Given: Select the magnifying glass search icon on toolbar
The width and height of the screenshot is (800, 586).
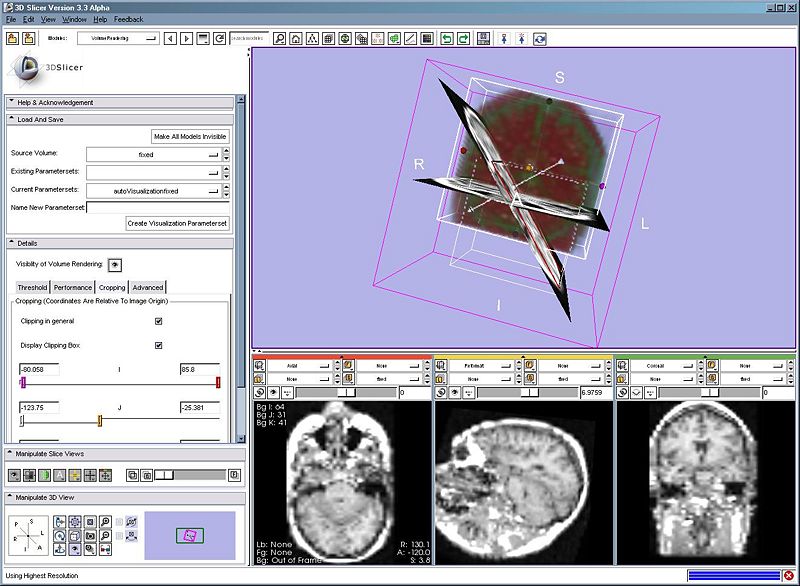Looking at the screenshot, I should pyautogui.click(x=279, y=37).
